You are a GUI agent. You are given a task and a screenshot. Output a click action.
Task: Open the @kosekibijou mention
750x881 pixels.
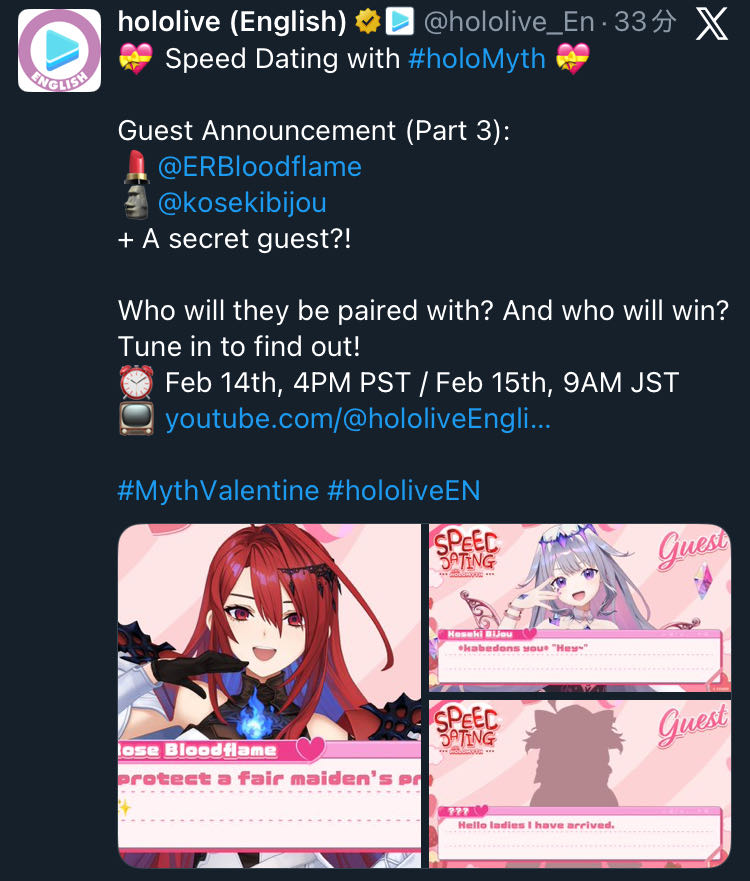tap(242, 203)
